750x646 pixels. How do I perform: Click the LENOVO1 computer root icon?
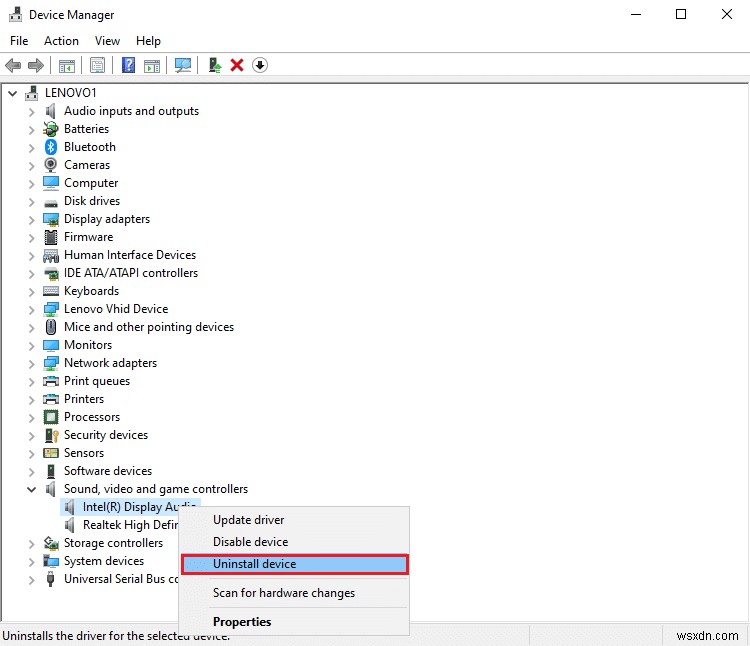[x=32, y=93]
